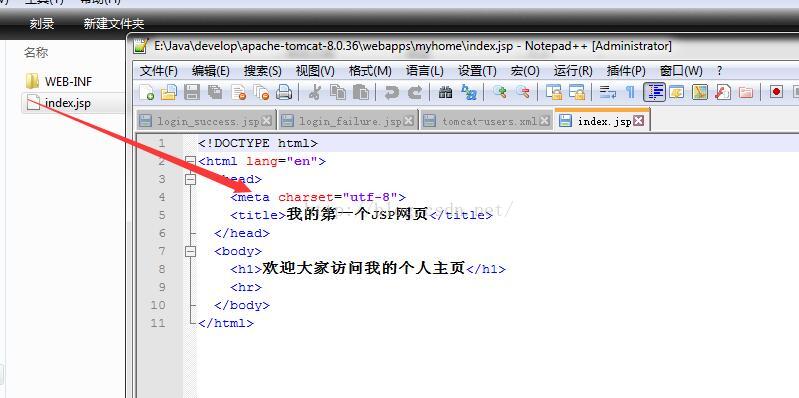Viewport: 799px width, 398px height.
Task: Click line number 11 in the margin
Action: [x=158, y=323]
